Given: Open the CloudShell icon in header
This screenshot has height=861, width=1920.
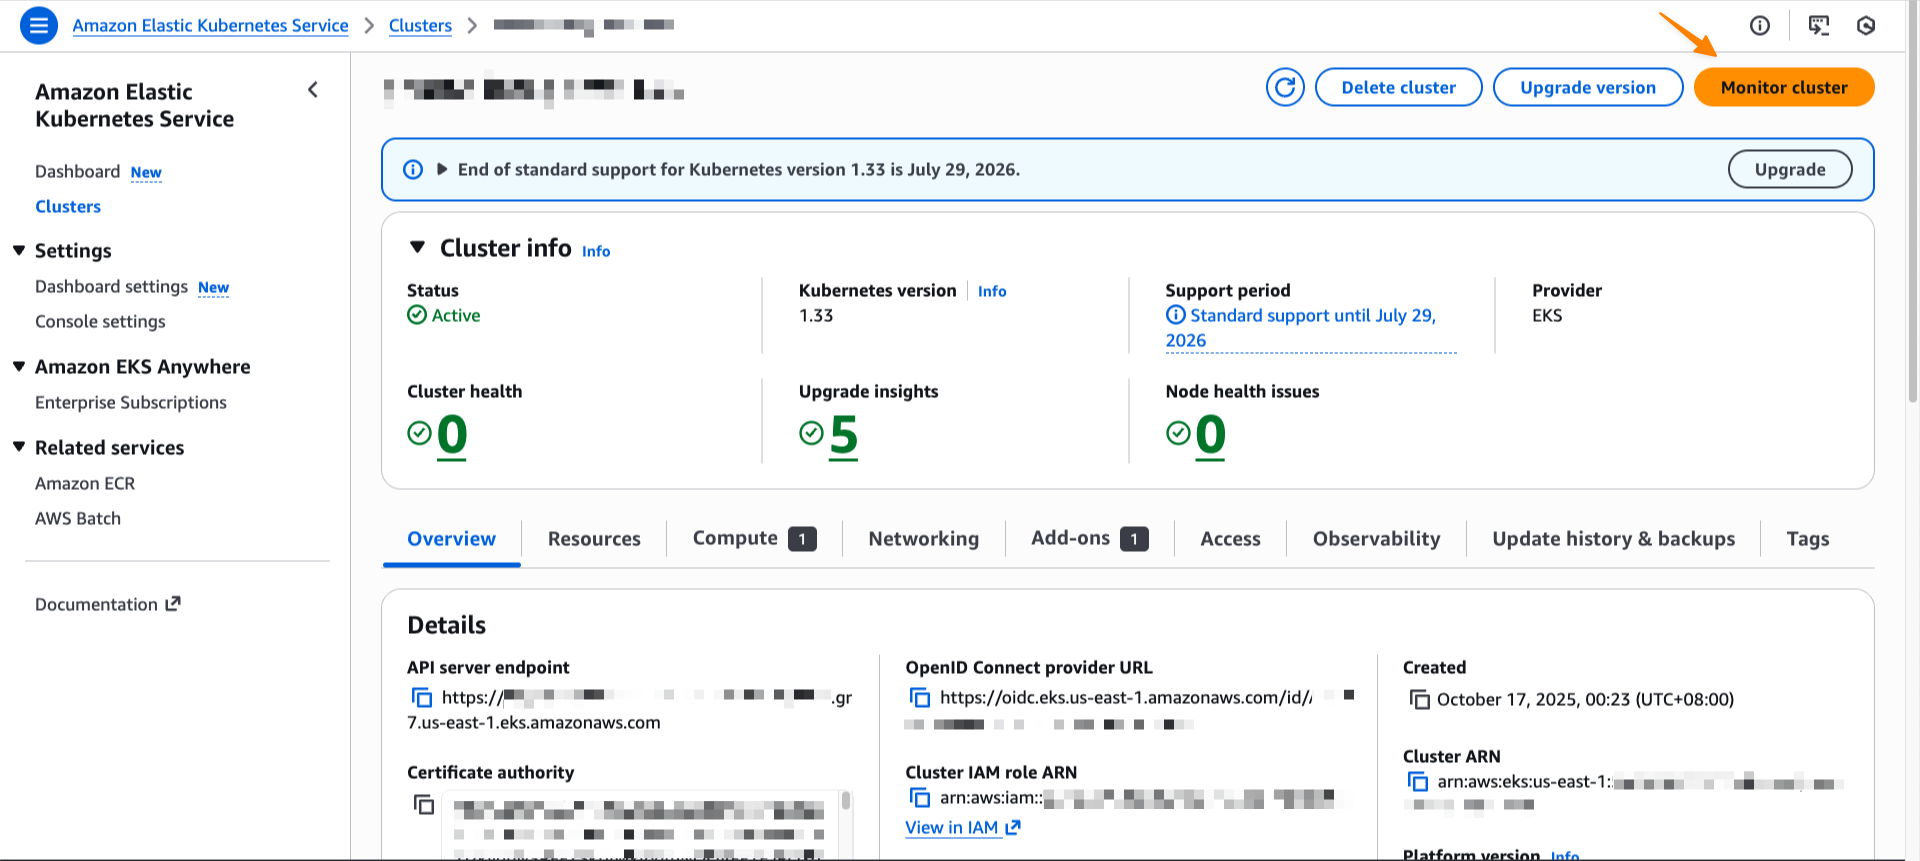Looking at the screenshot, I should click(1818, 26).
